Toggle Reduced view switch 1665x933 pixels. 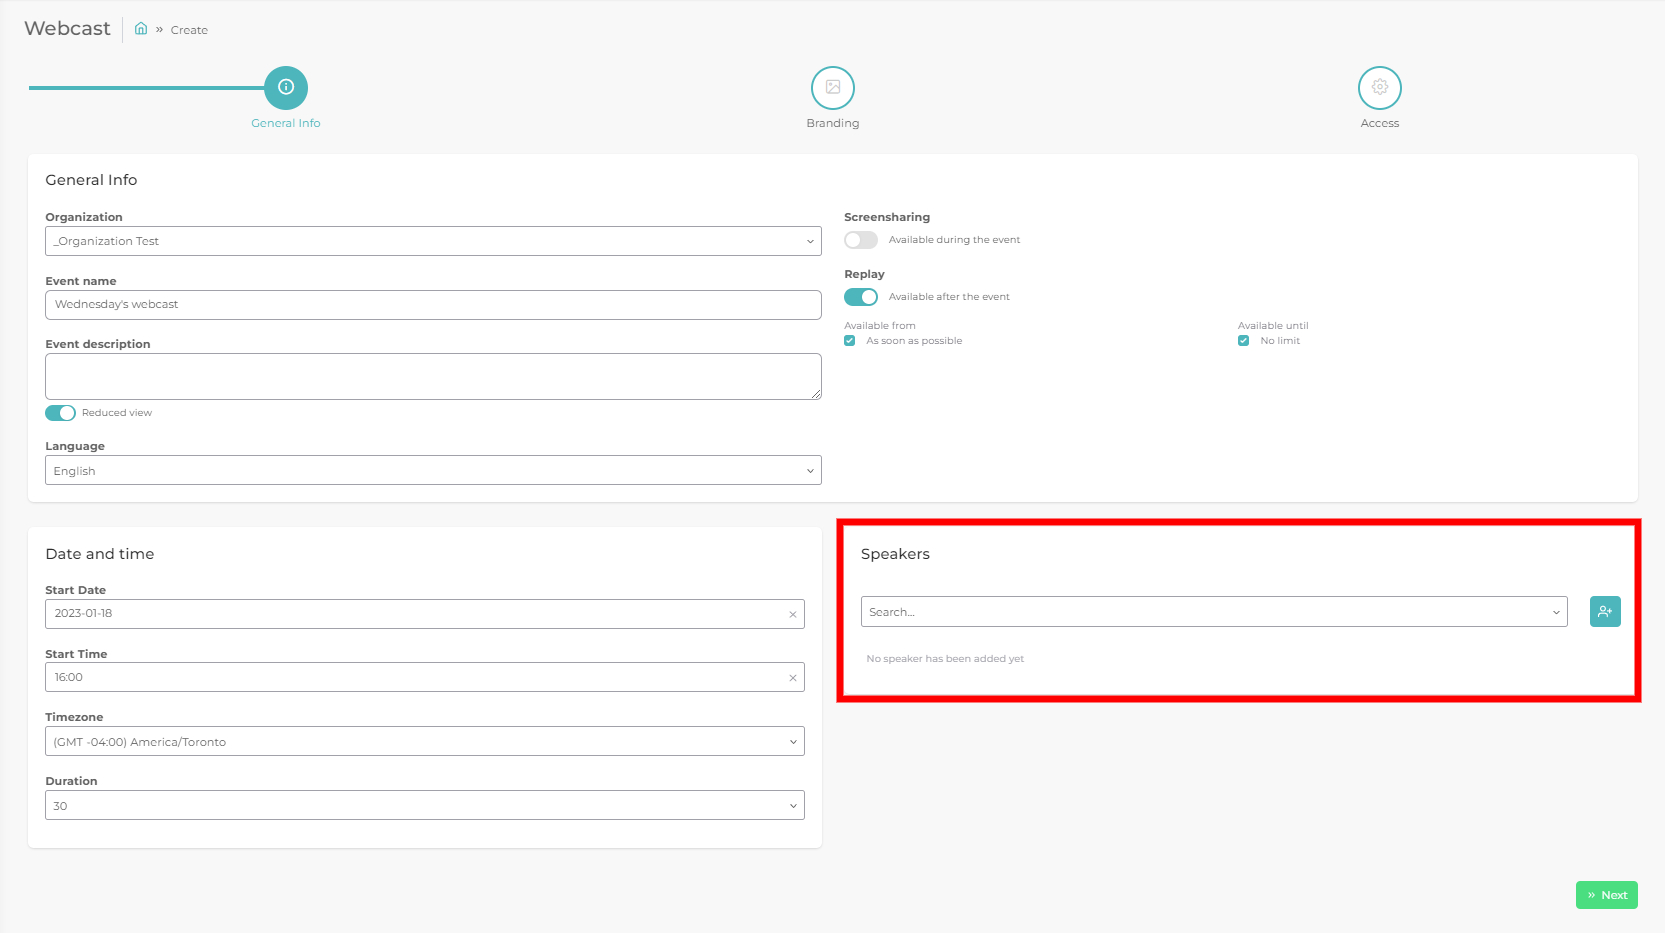[60, 413]
